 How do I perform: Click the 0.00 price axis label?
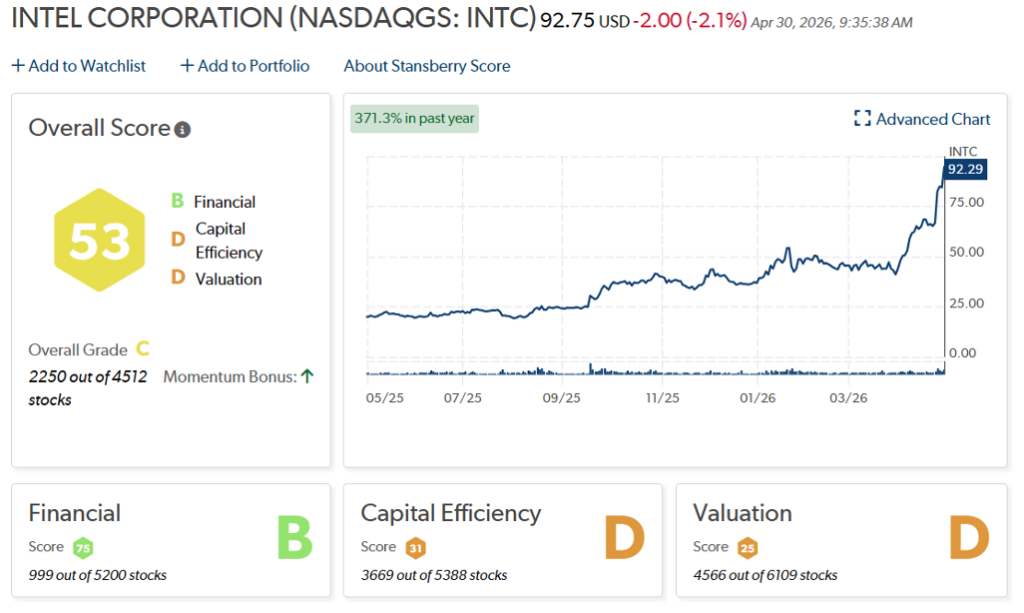(963, 353)
